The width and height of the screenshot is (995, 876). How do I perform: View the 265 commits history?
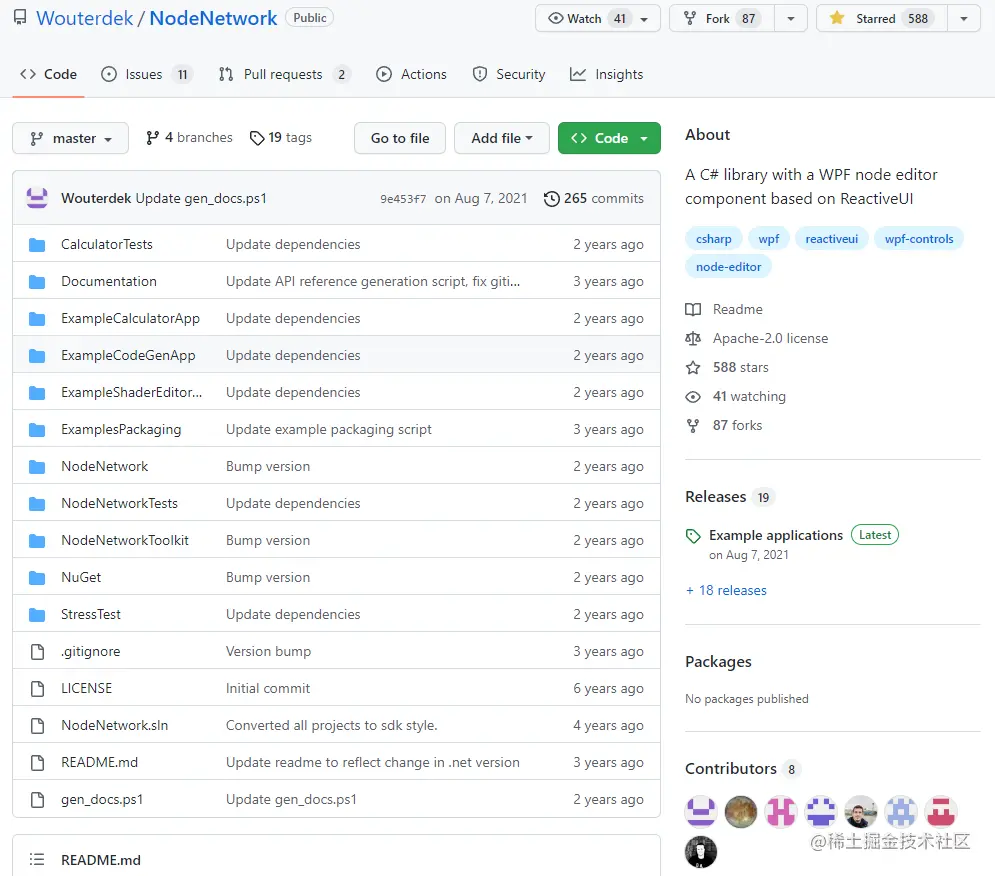[x=593, y=198]
